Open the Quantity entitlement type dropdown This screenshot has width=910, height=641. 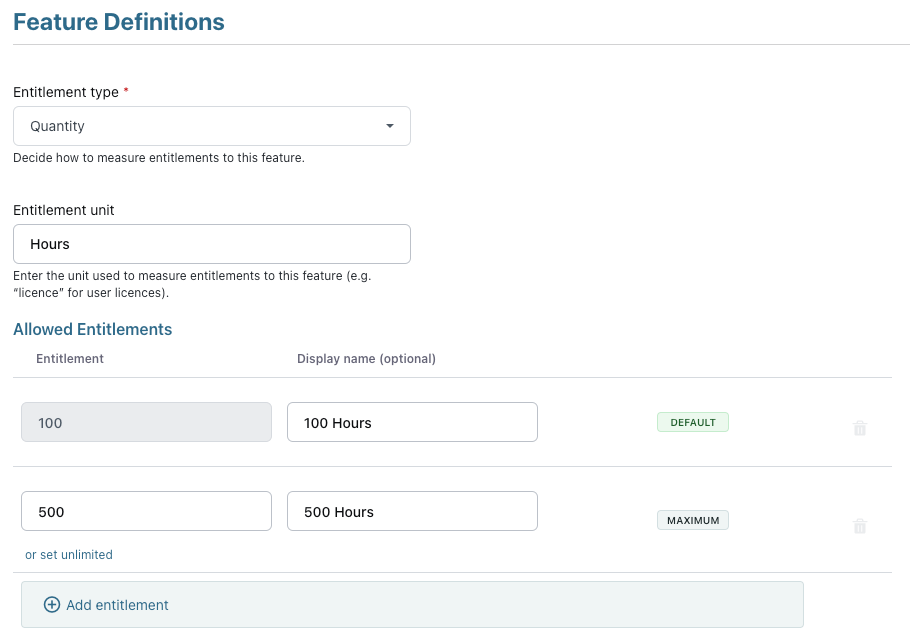click(x=211, y=126)
